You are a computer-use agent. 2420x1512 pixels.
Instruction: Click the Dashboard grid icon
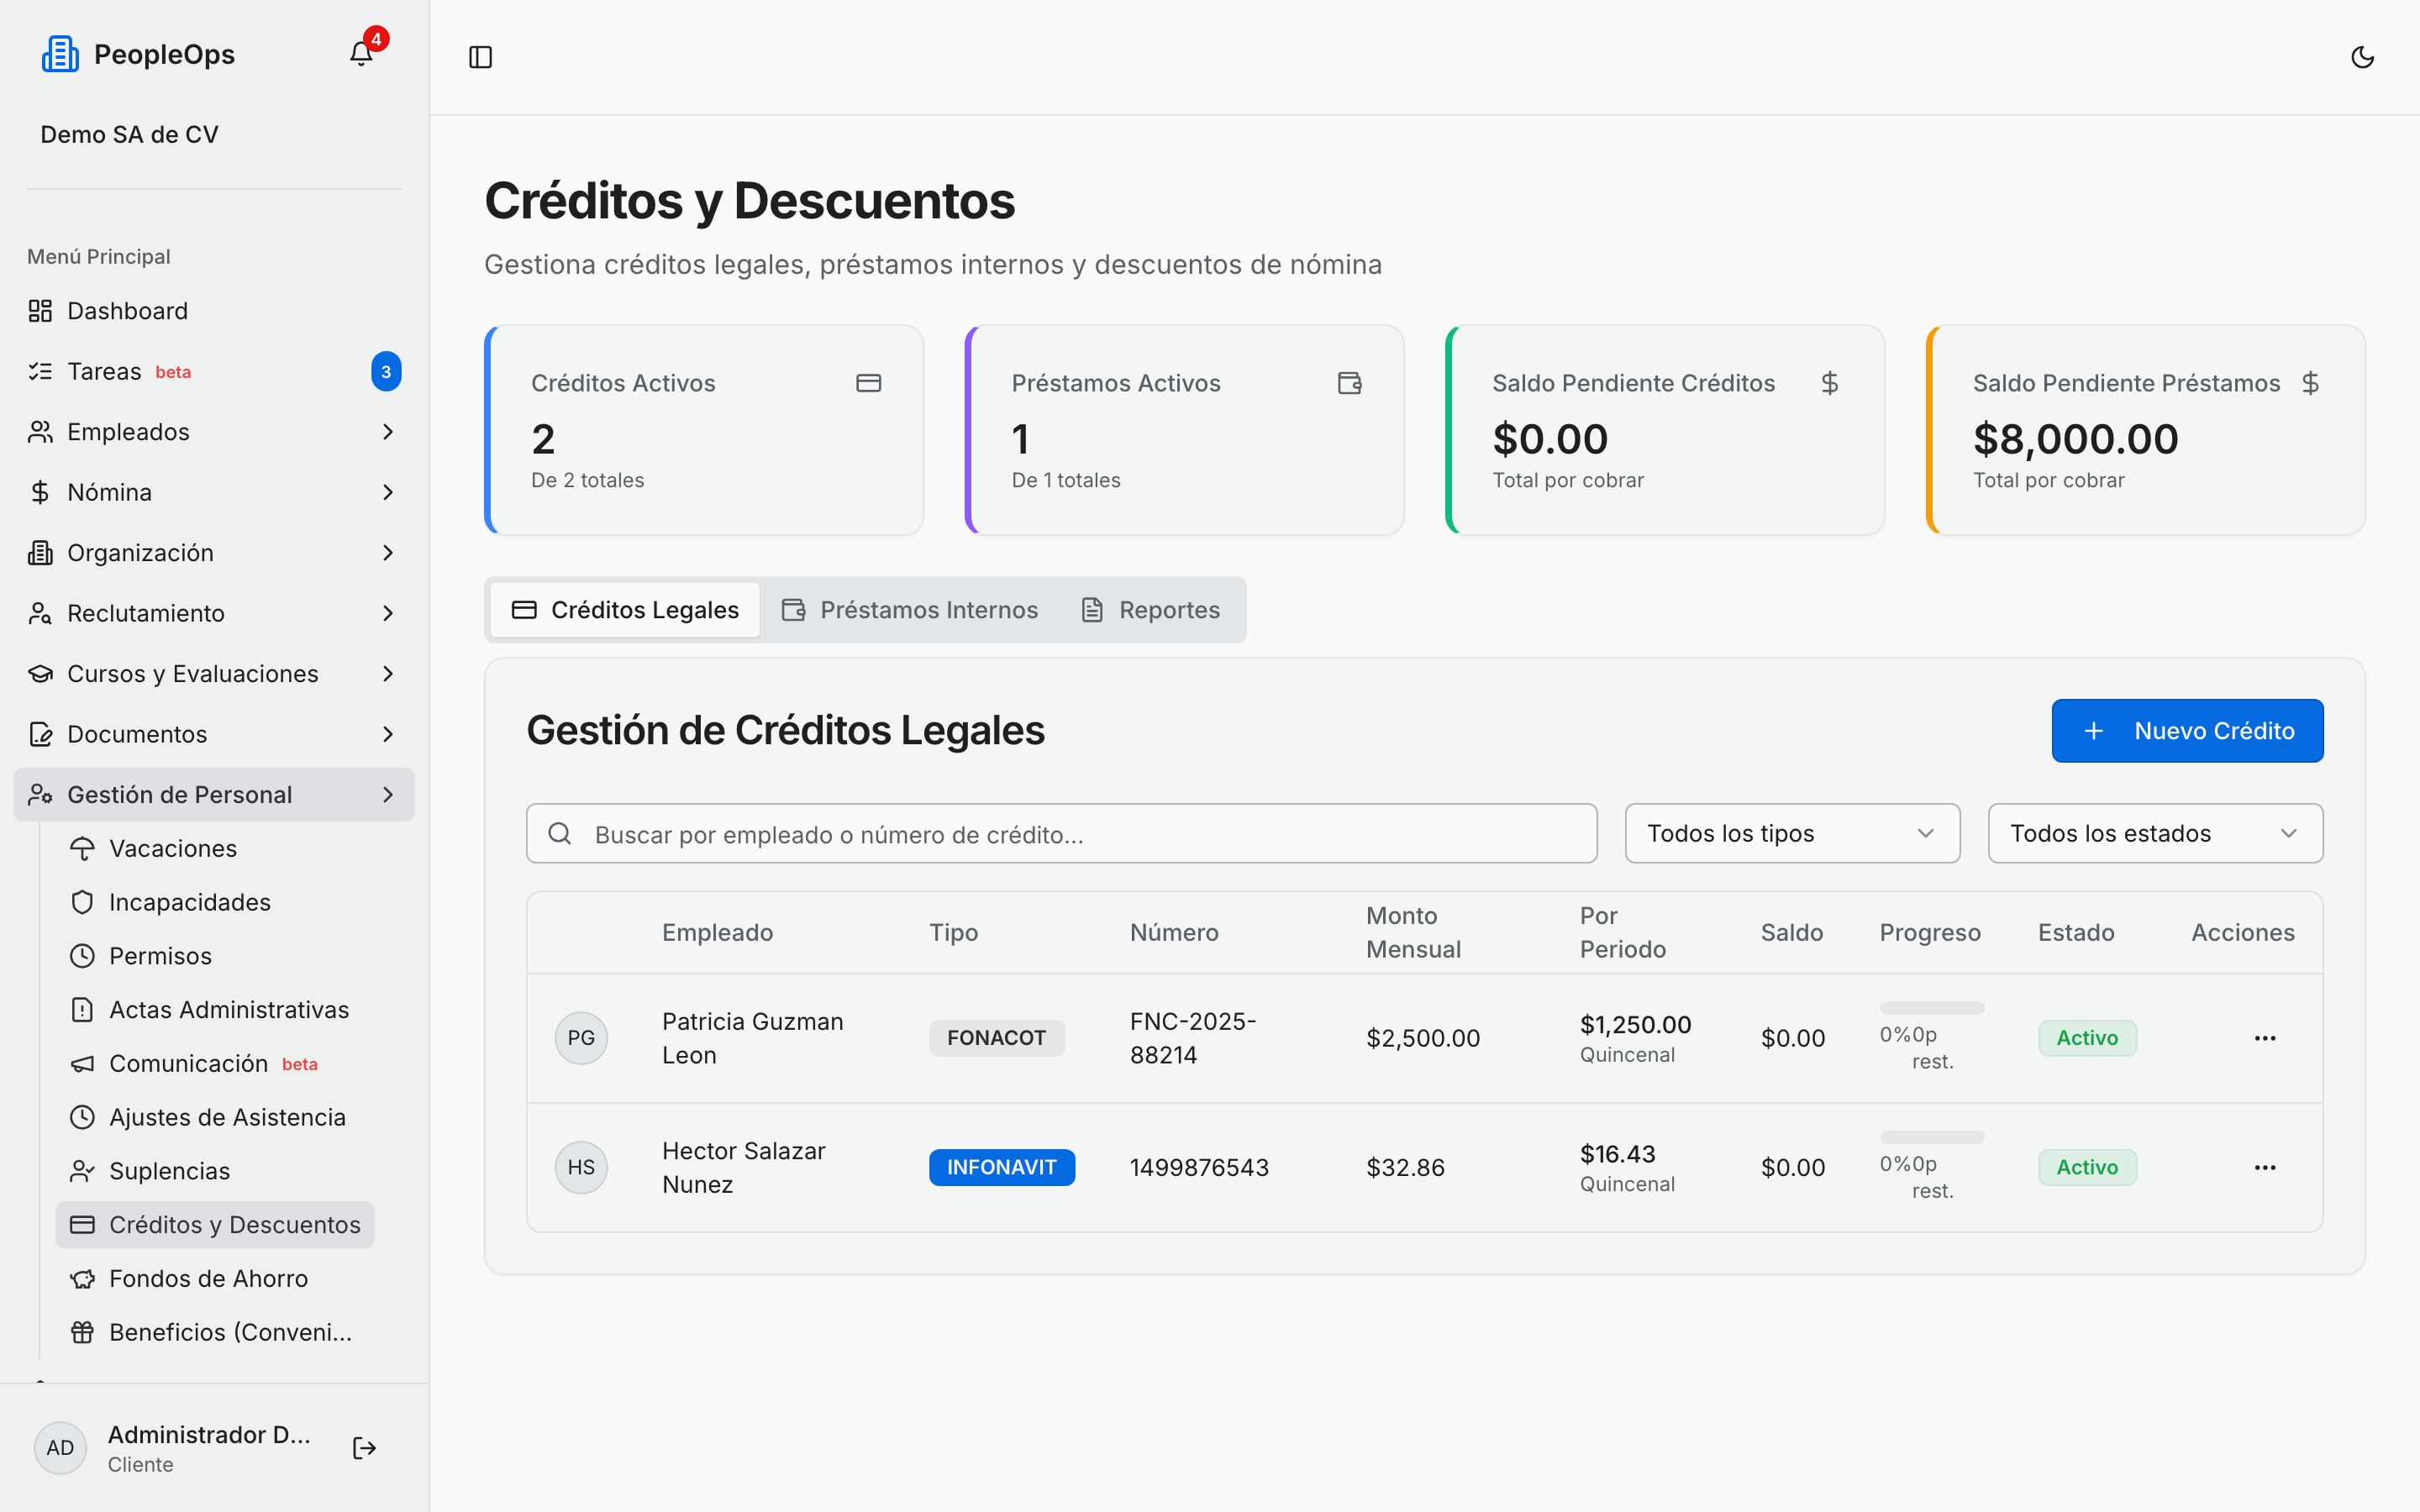(x=40, y=311)
